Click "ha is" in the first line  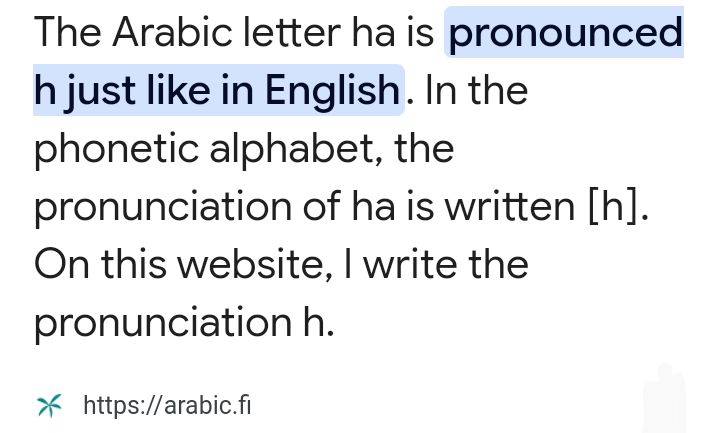click(x=393, y=32)
